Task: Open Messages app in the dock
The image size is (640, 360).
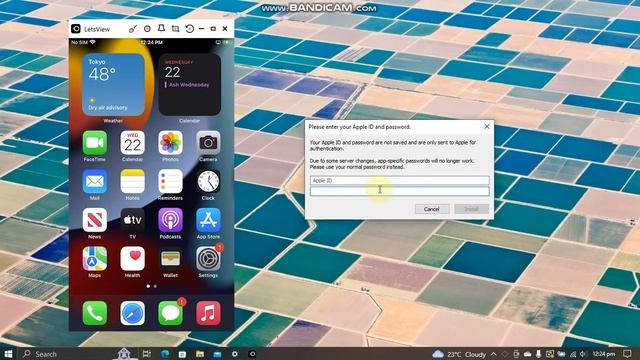Action: (170, 313)
